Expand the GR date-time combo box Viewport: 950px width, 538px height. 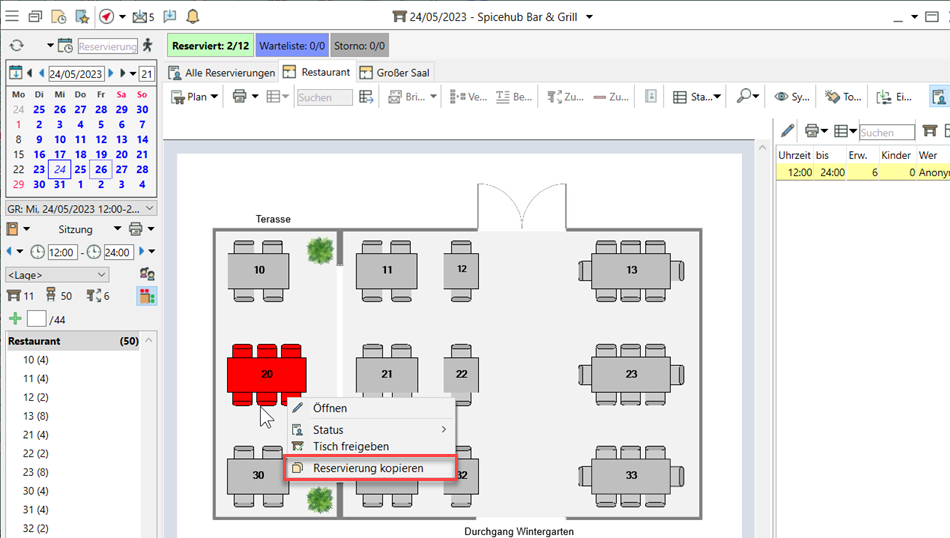coord(81,209)
